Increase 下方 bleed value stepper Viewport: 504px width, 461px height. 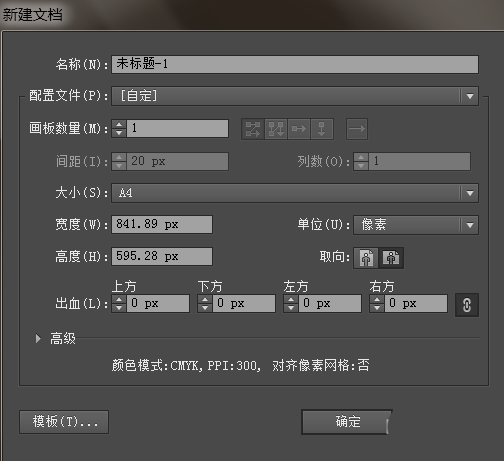pos(205,299)
